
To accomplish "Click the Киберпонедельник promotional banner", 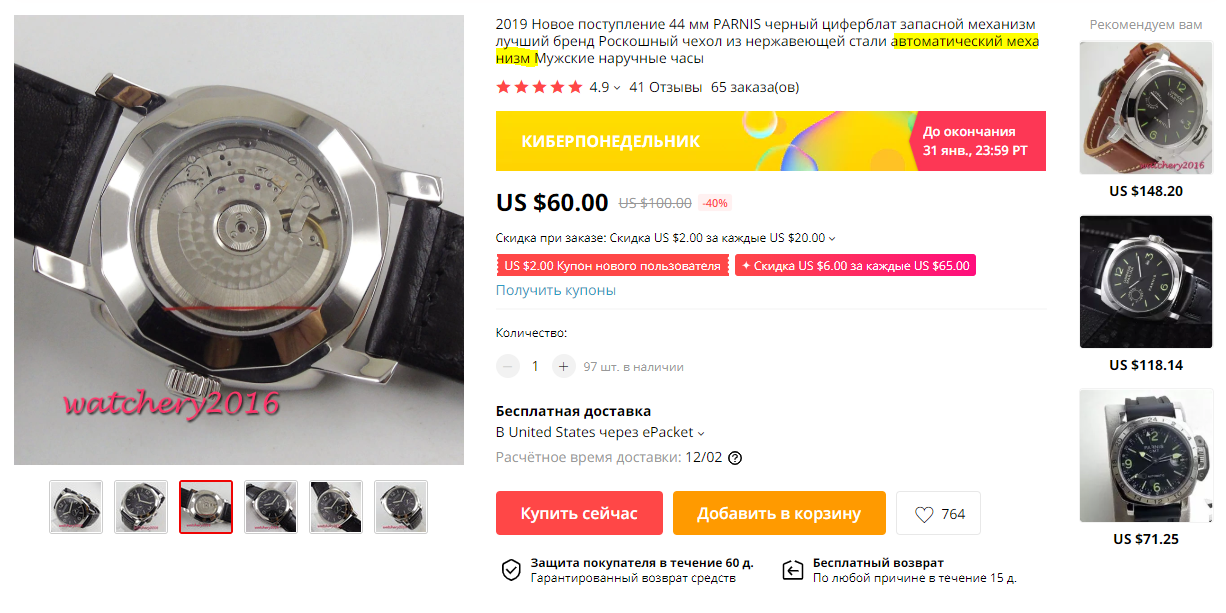I will point(771,141).
